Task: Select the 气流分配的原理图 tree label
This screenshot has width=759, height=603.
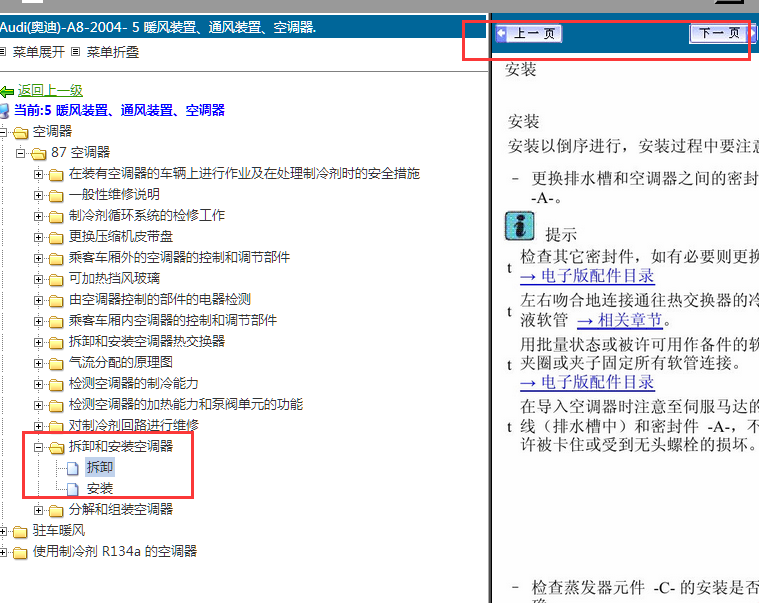Action: [121, 362]
